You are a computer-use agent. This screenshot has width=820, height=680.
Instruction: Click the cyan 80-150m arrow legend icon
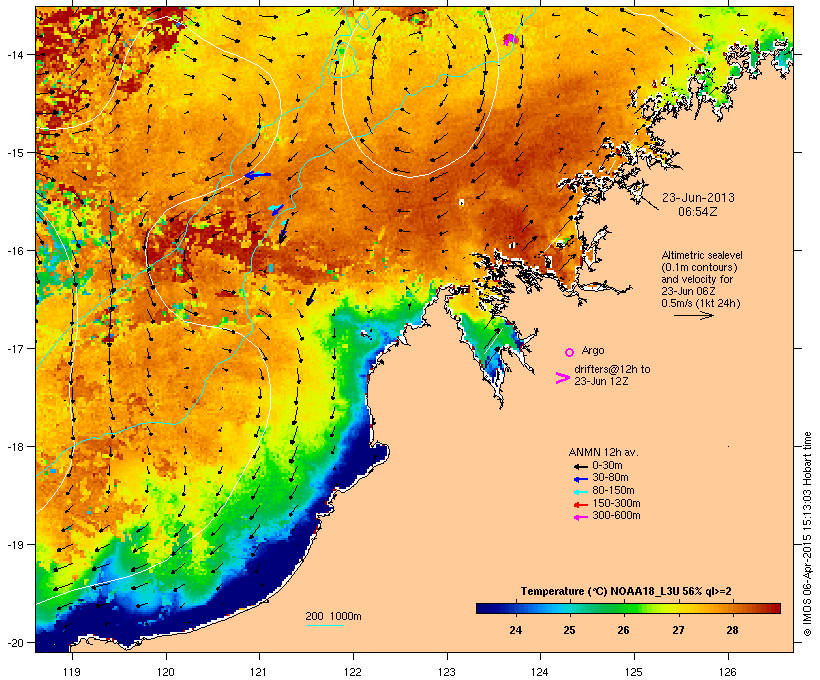tap(580, 492)
